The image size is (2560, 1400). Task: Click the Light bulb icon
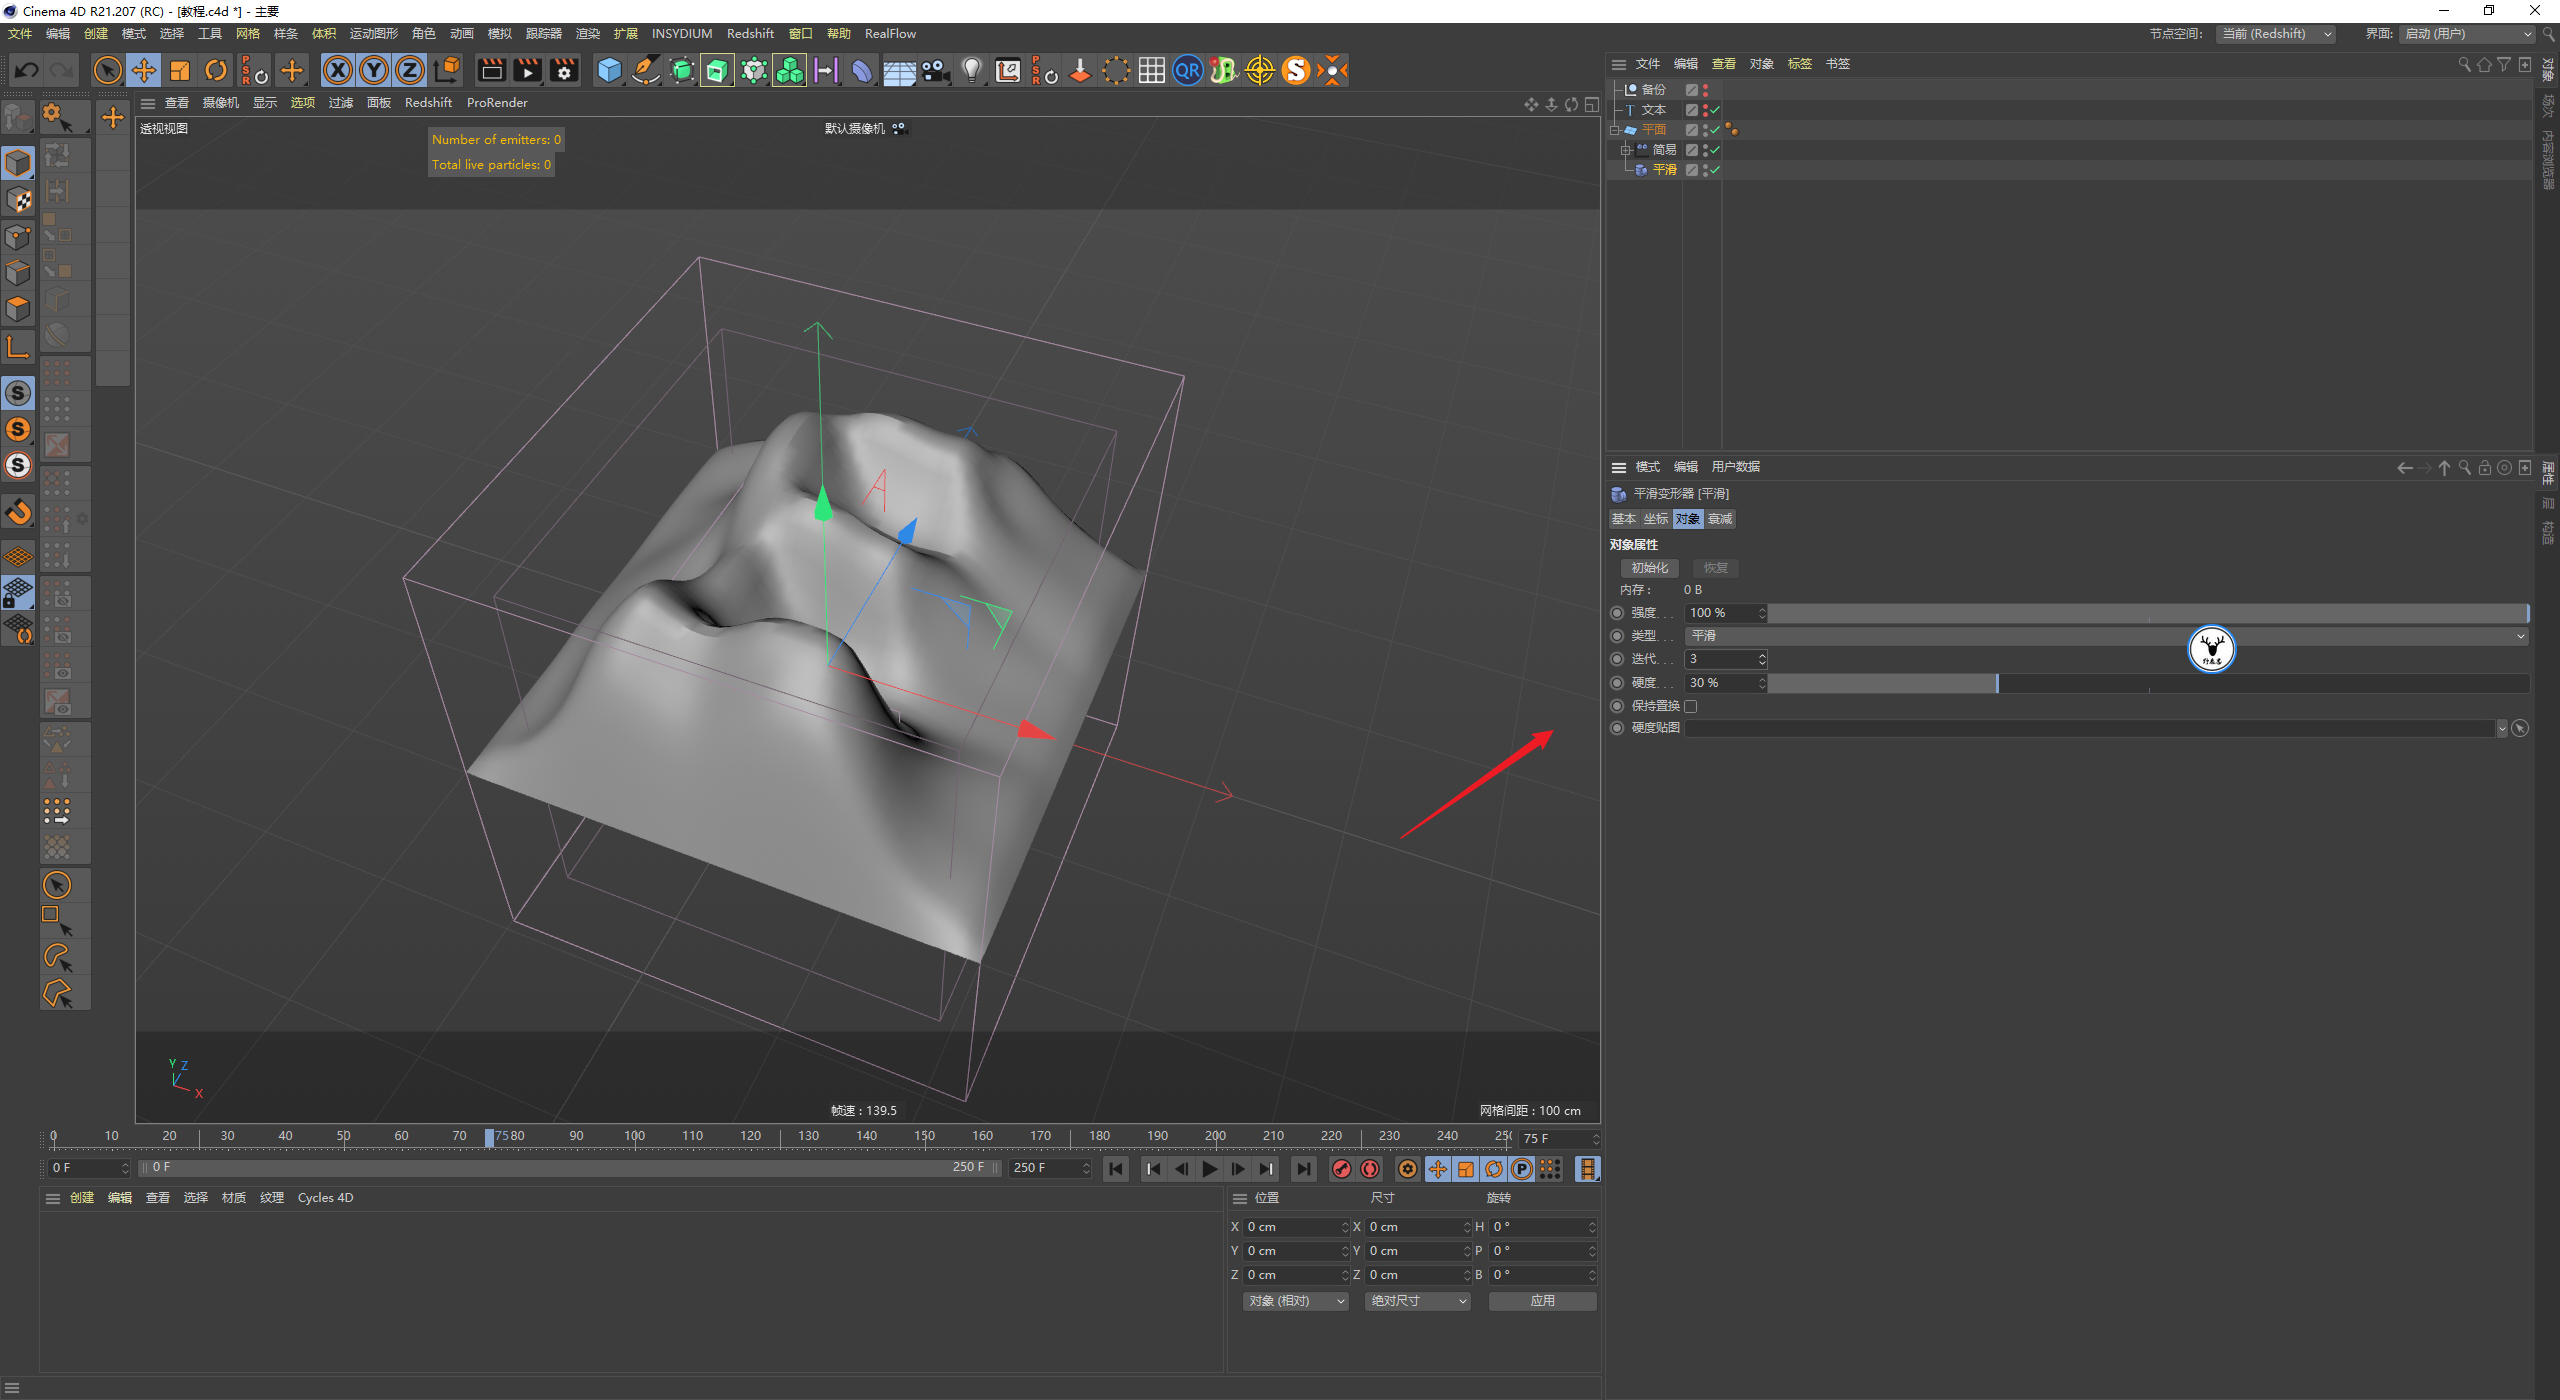(x=971, y=70)
